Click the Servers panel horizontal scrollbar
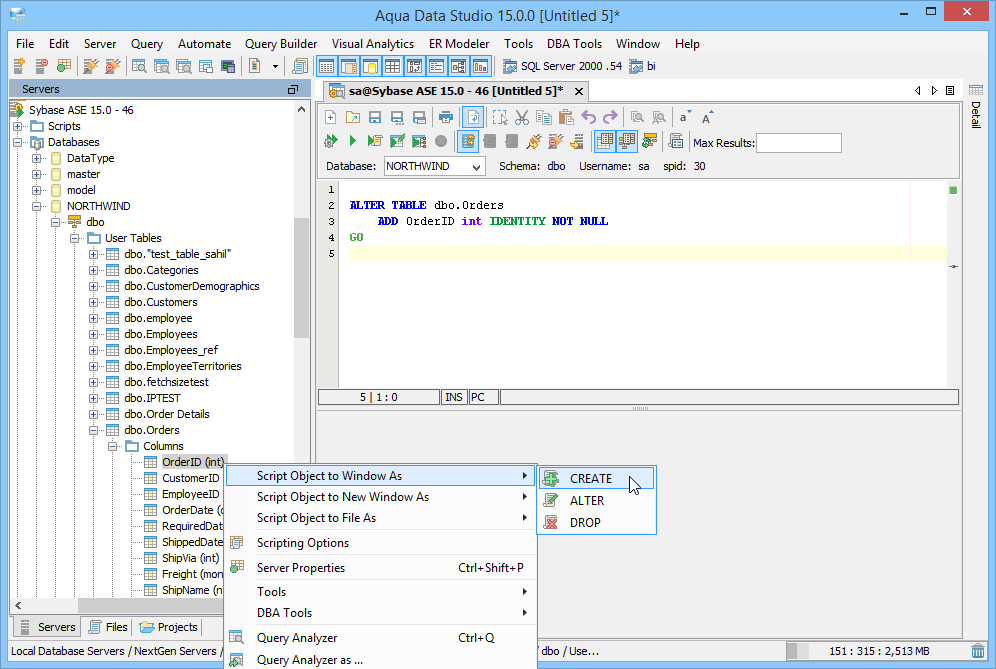This screenshot has height=669, width=996. [149, 605]
